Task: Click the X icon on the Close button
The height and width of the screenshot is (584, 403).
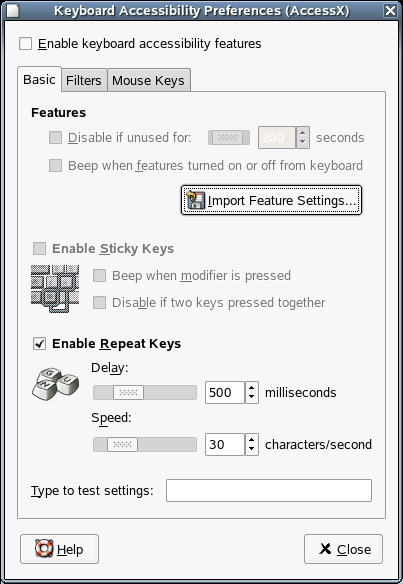Action: (x=325, y=549)
